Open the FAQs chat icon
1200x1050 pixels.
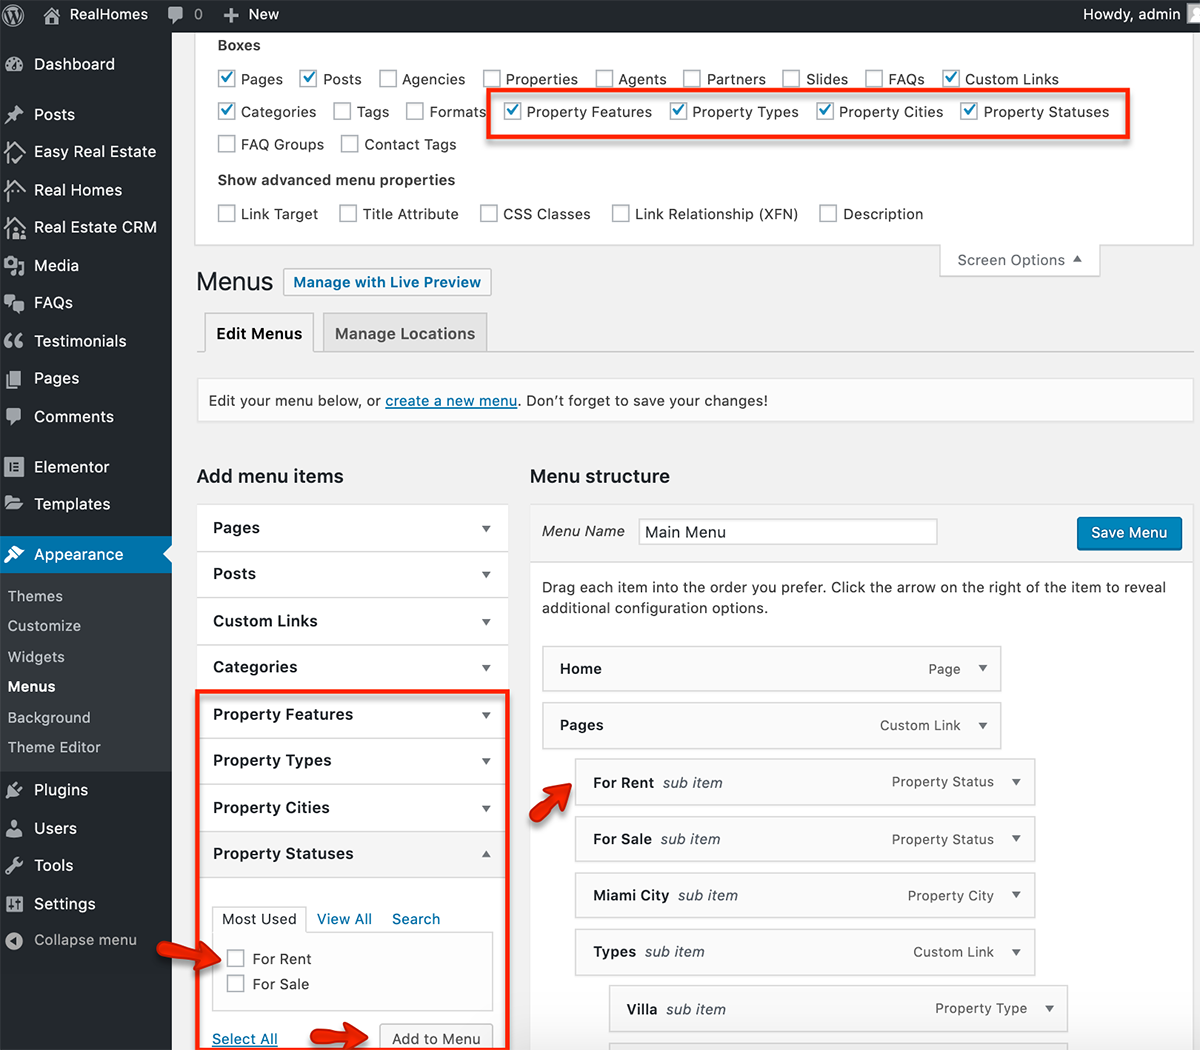(x=15, y=303)
